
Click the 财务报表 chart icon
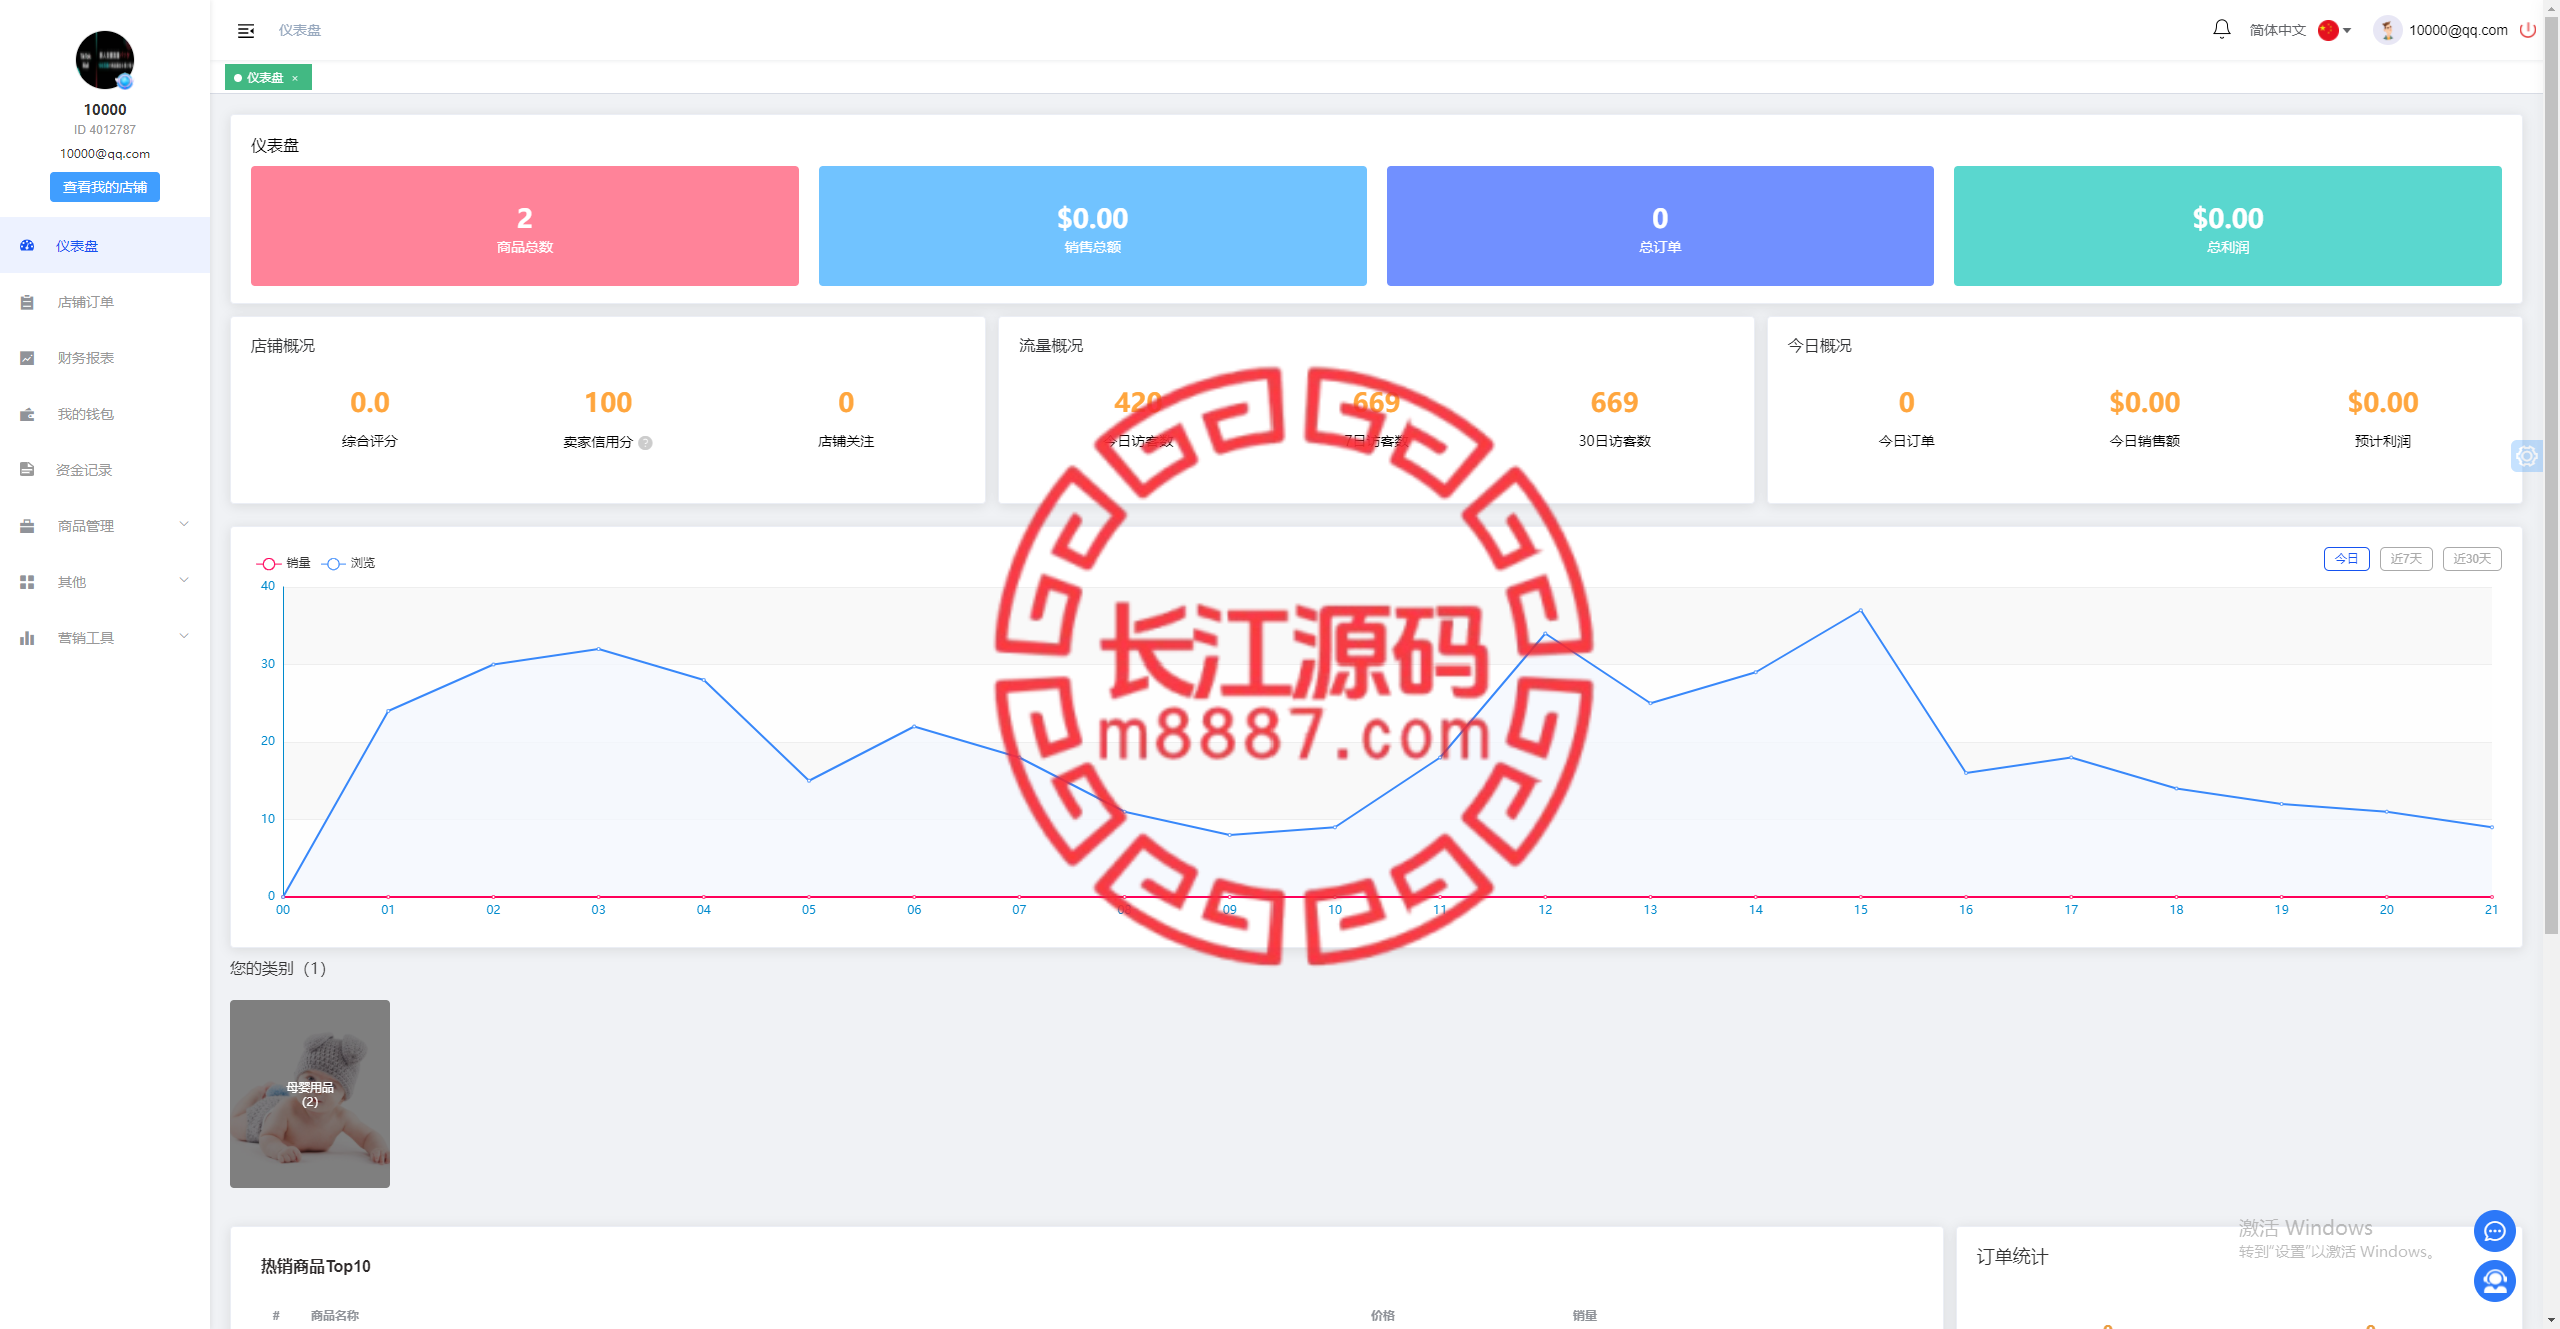pyautogui.click(x=27, y=358)
